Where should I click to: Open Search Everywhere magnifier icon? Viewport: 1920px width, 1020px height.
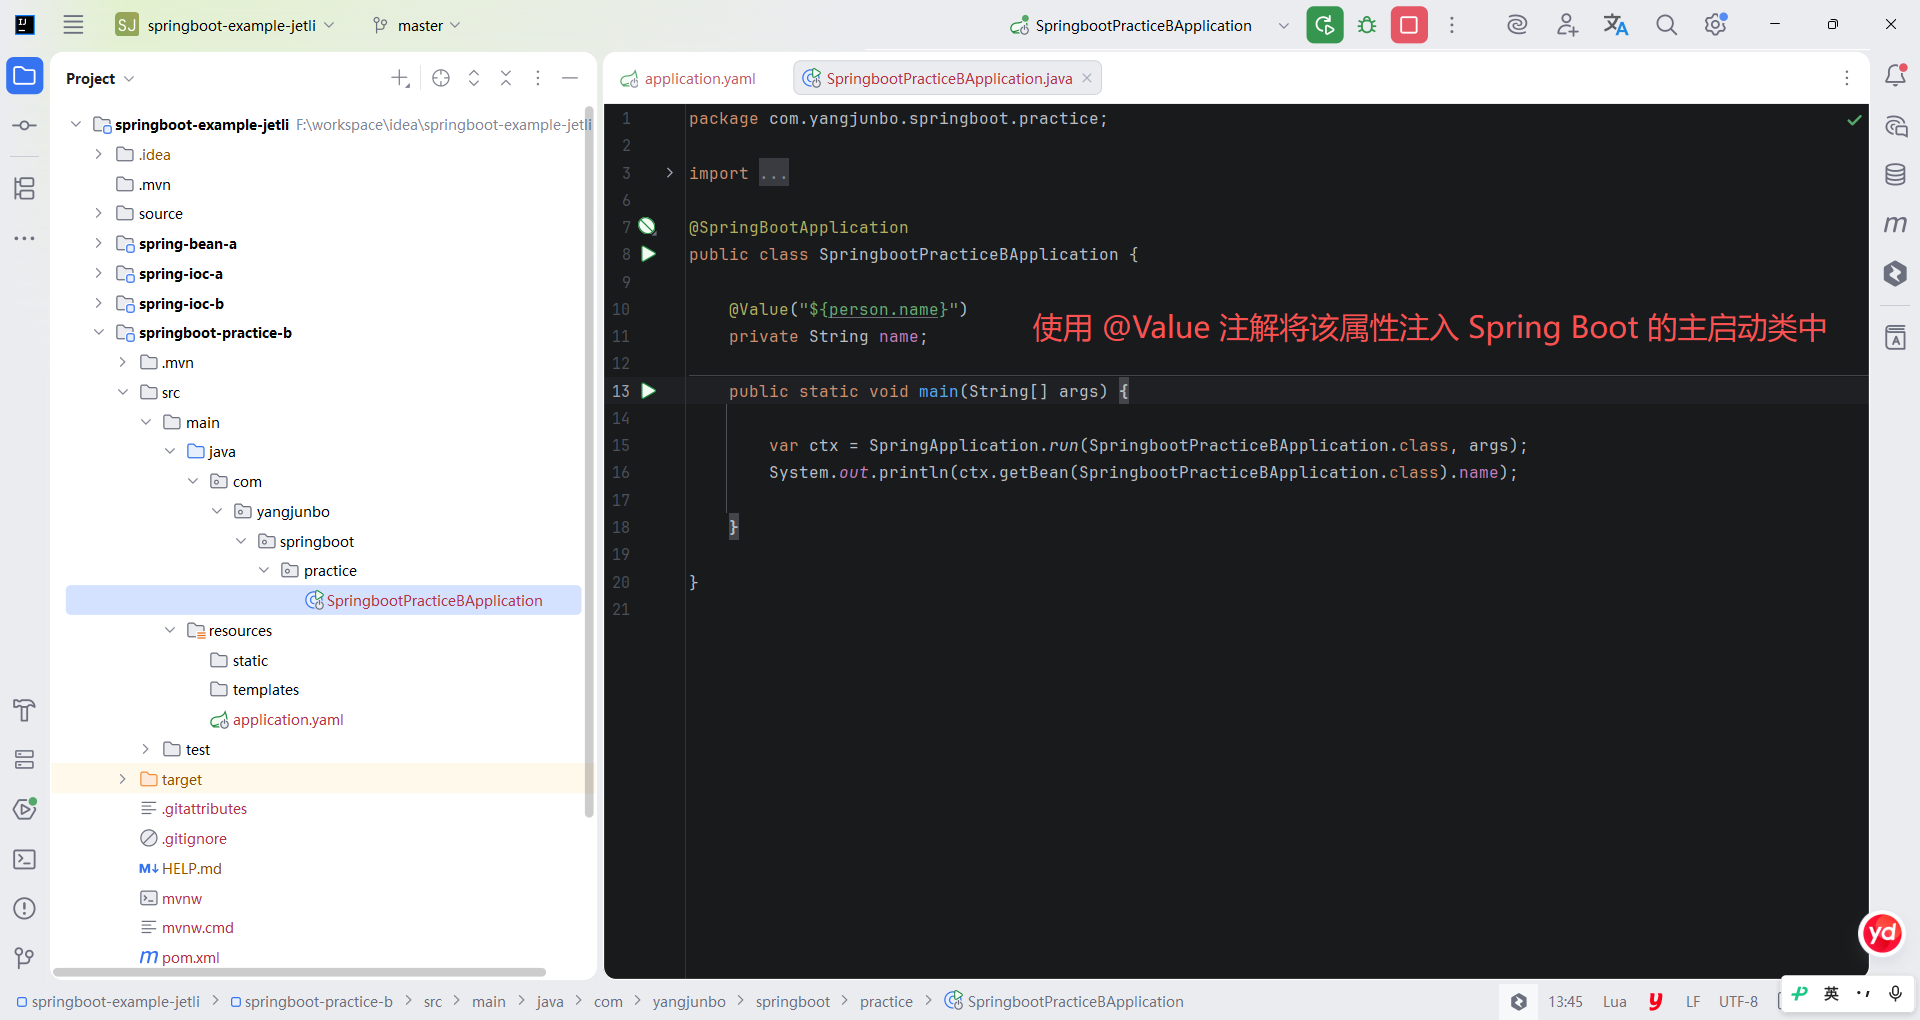[1666, 25]
